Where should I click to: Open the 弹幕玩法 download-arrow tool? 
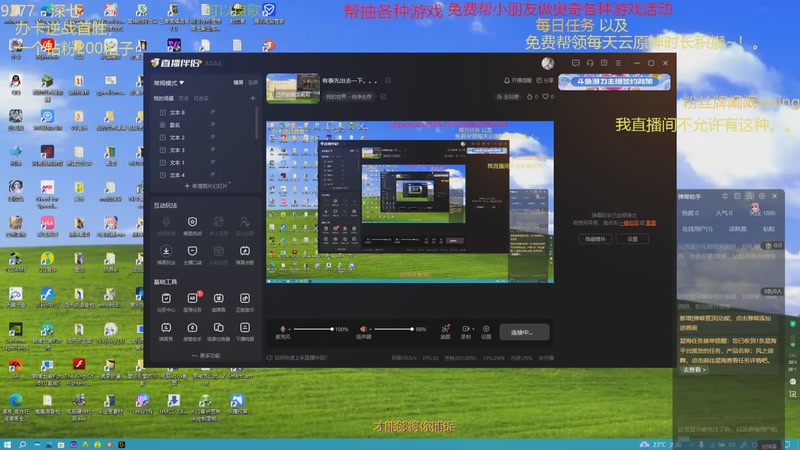[x=166, y=255]
